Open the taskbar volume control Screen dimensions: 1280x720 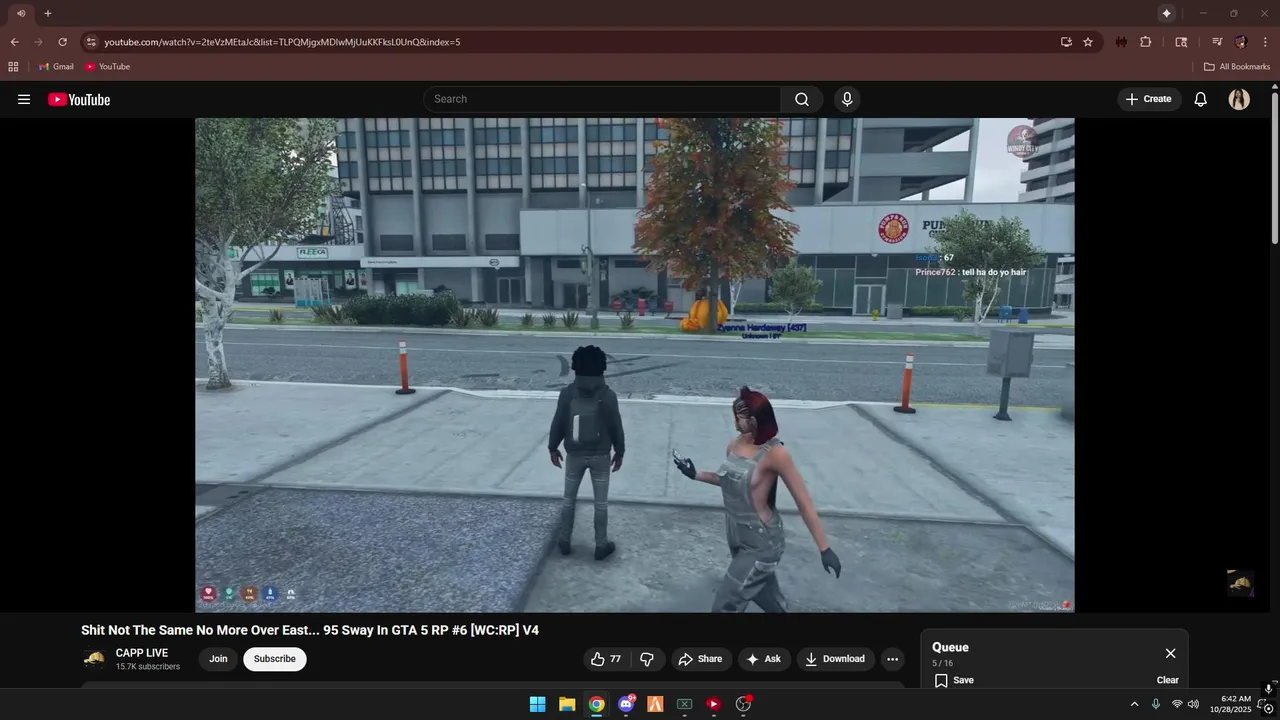(1193, 704)
